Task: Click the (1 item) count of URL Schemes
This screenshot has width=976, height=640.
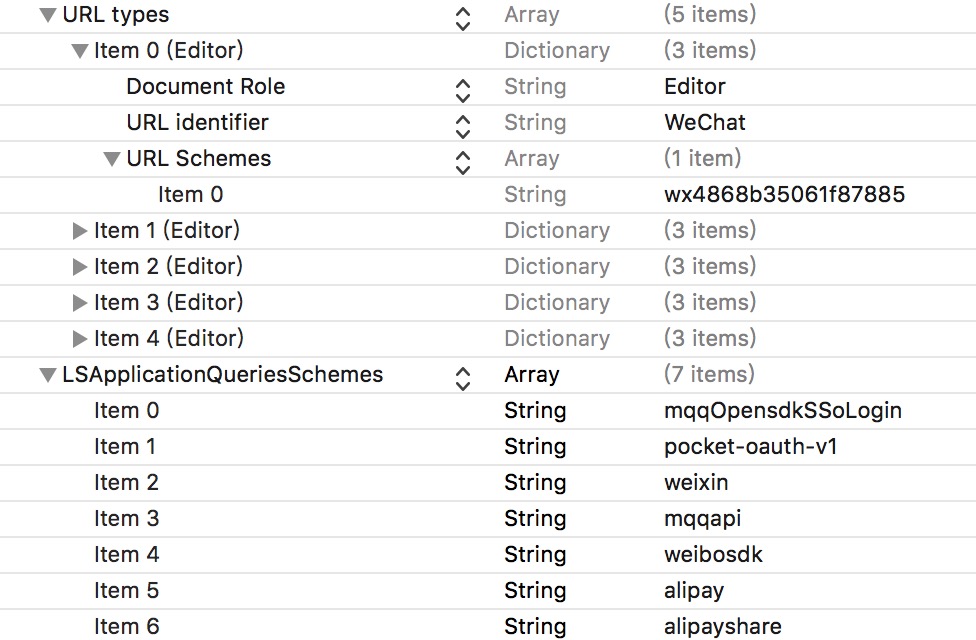Action: [x=702, y=159]
